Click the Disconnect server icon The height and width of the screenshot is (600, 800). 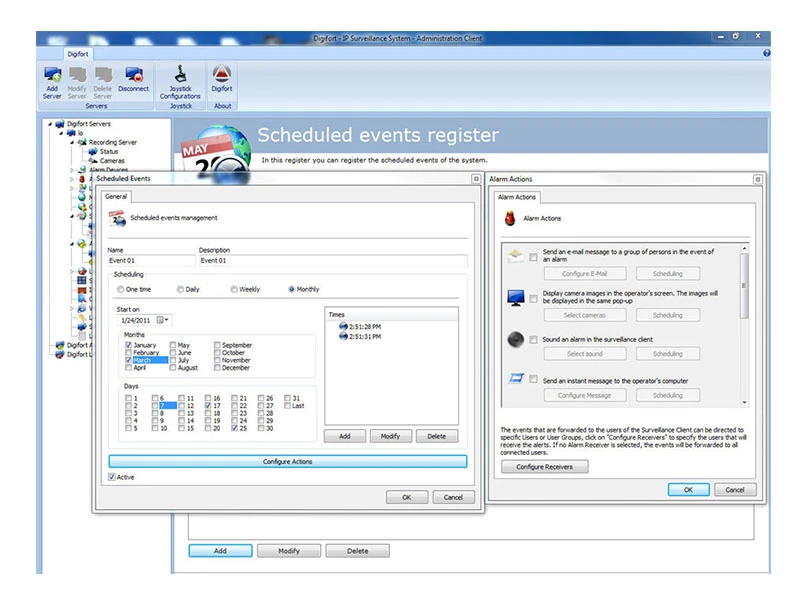pos(132,75)
